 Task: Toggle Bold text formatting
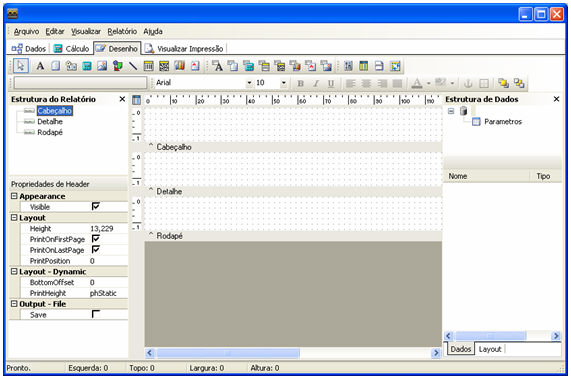[300, 83]
